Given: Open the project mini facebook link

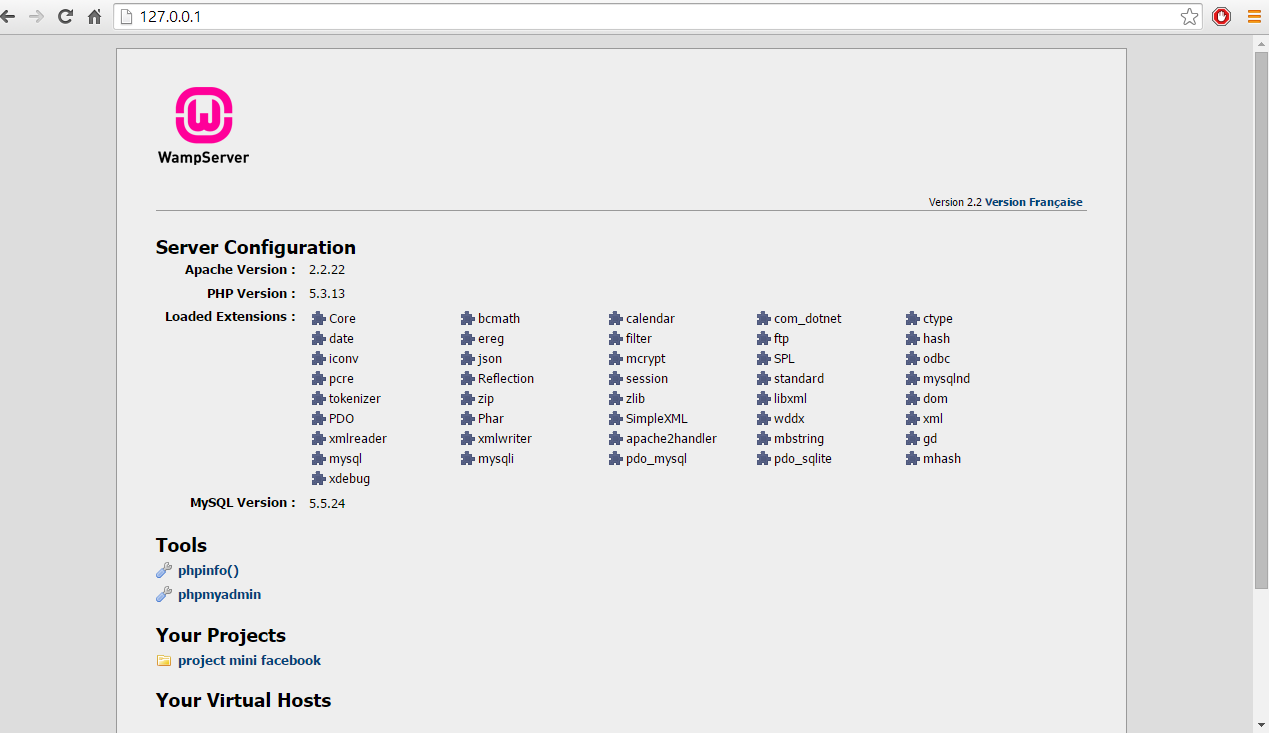Looking at the screenshot, I should click(x=249, y=661).
